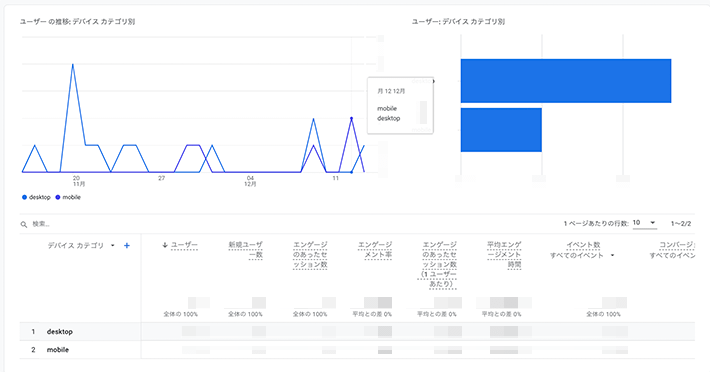The height and width of the screenshot is (372, 710).
Task: Click the sort arrow beside ユーザー column
Action: [165, 245]
